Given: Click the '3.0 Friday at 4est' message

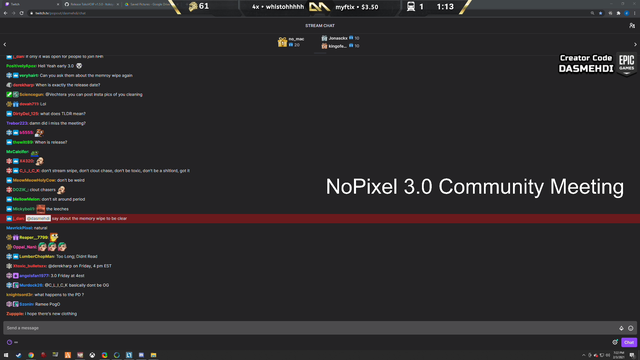Looking at the screenshot, I should point(67,276).
